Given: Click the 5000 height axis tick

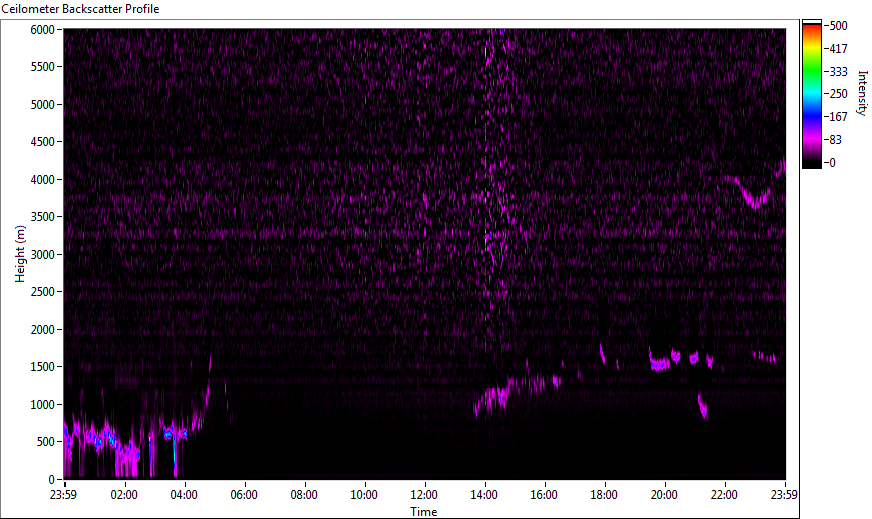Looking at the screenshot, I should pos(42,105).
